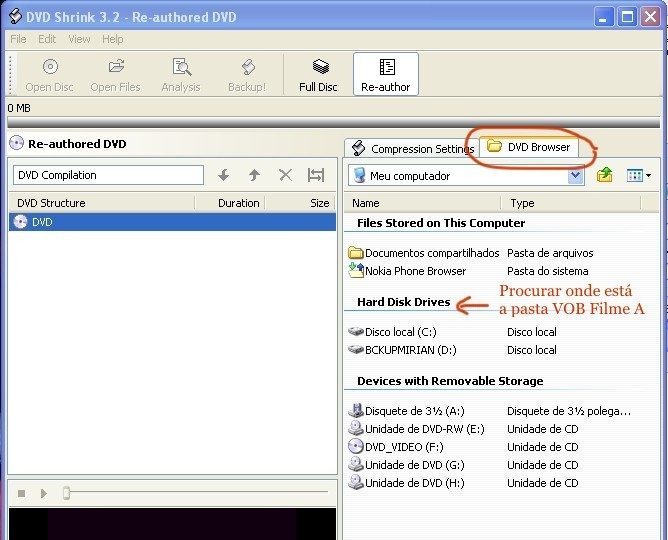Select the DVD root tree item
Image resolution: width=668 pixels, height=540 pixels.
click(x=172, y=222)
